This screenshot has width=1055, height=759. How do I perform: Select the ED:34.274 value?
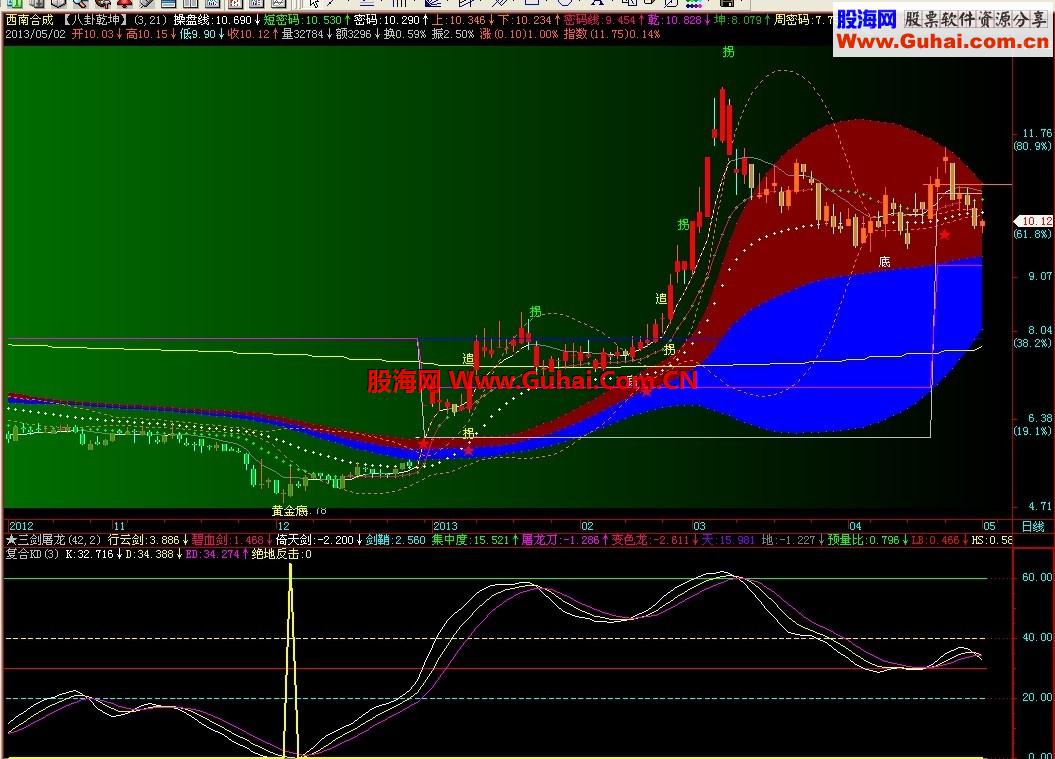(x=213, y=554)
